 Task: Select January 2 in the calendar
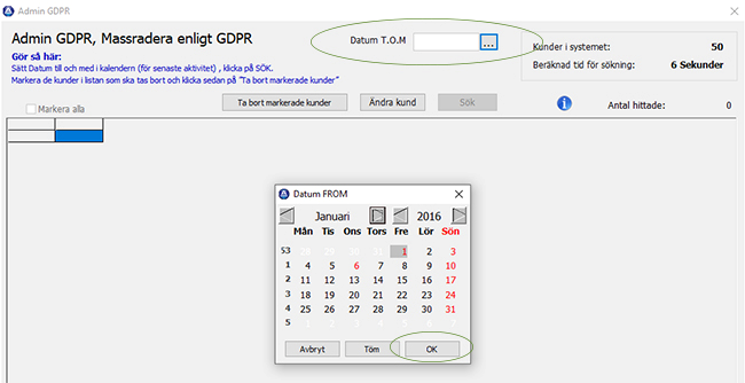(429, 251)
